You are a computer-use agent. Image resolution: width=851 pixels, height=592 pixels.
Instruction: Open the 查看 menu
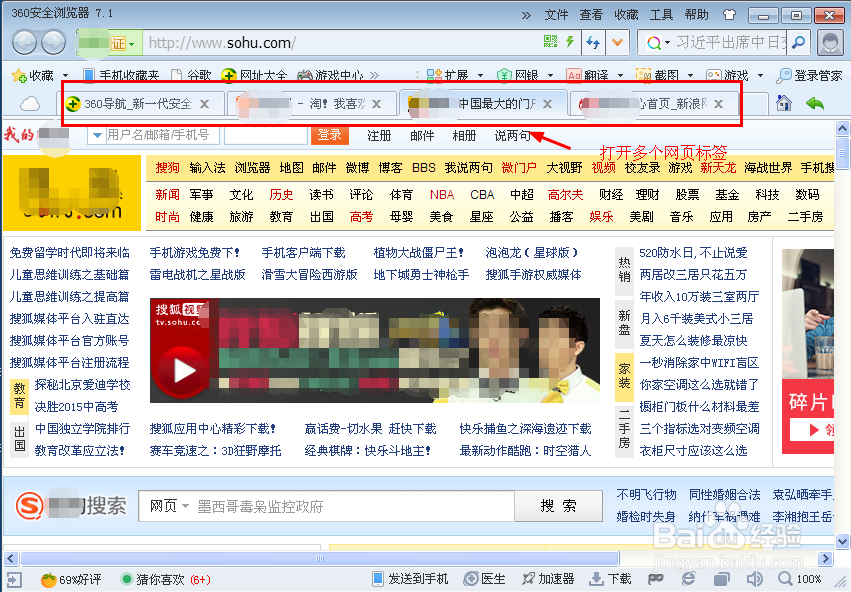[x=591, y=15]
